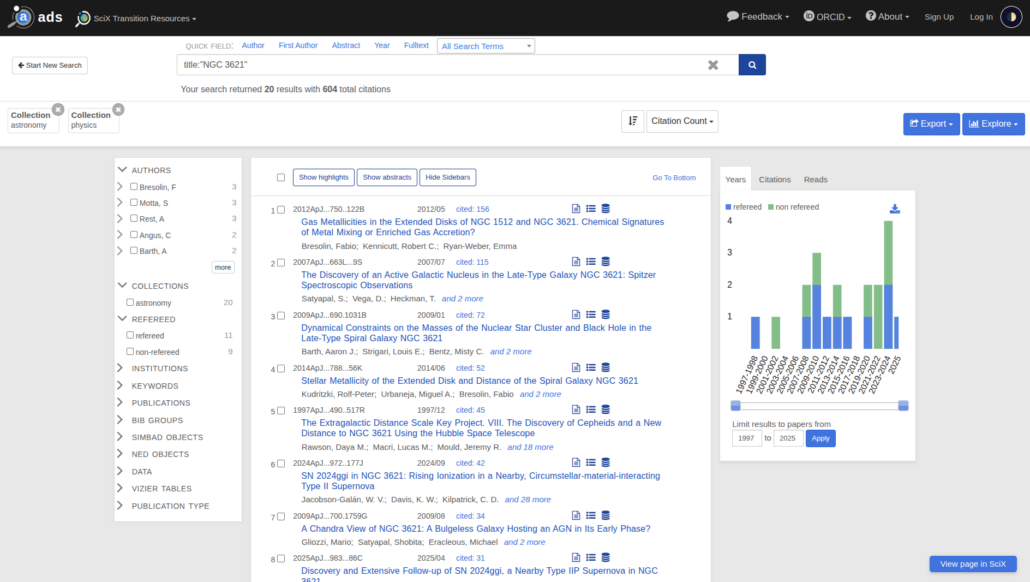Open references list icon for result 2
Viewport: 1030px width, 582px height.
591,263
